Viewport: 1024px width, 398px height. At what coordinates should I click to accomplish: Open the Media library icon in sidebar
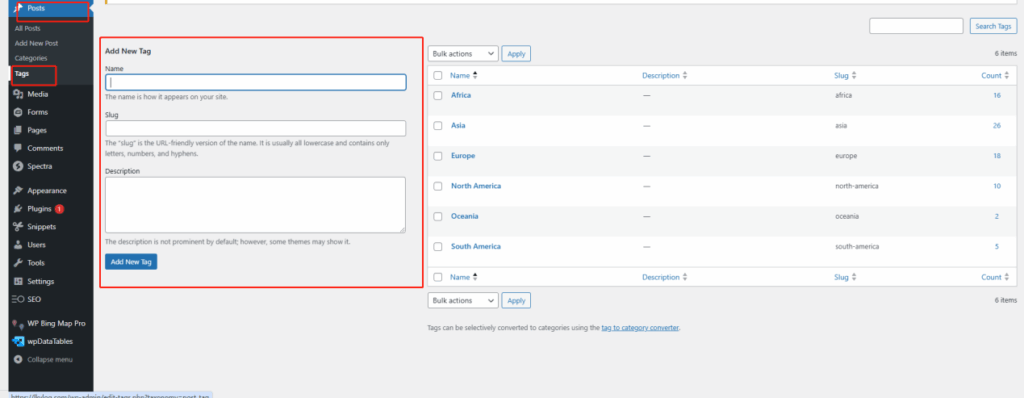click(18, 94)
